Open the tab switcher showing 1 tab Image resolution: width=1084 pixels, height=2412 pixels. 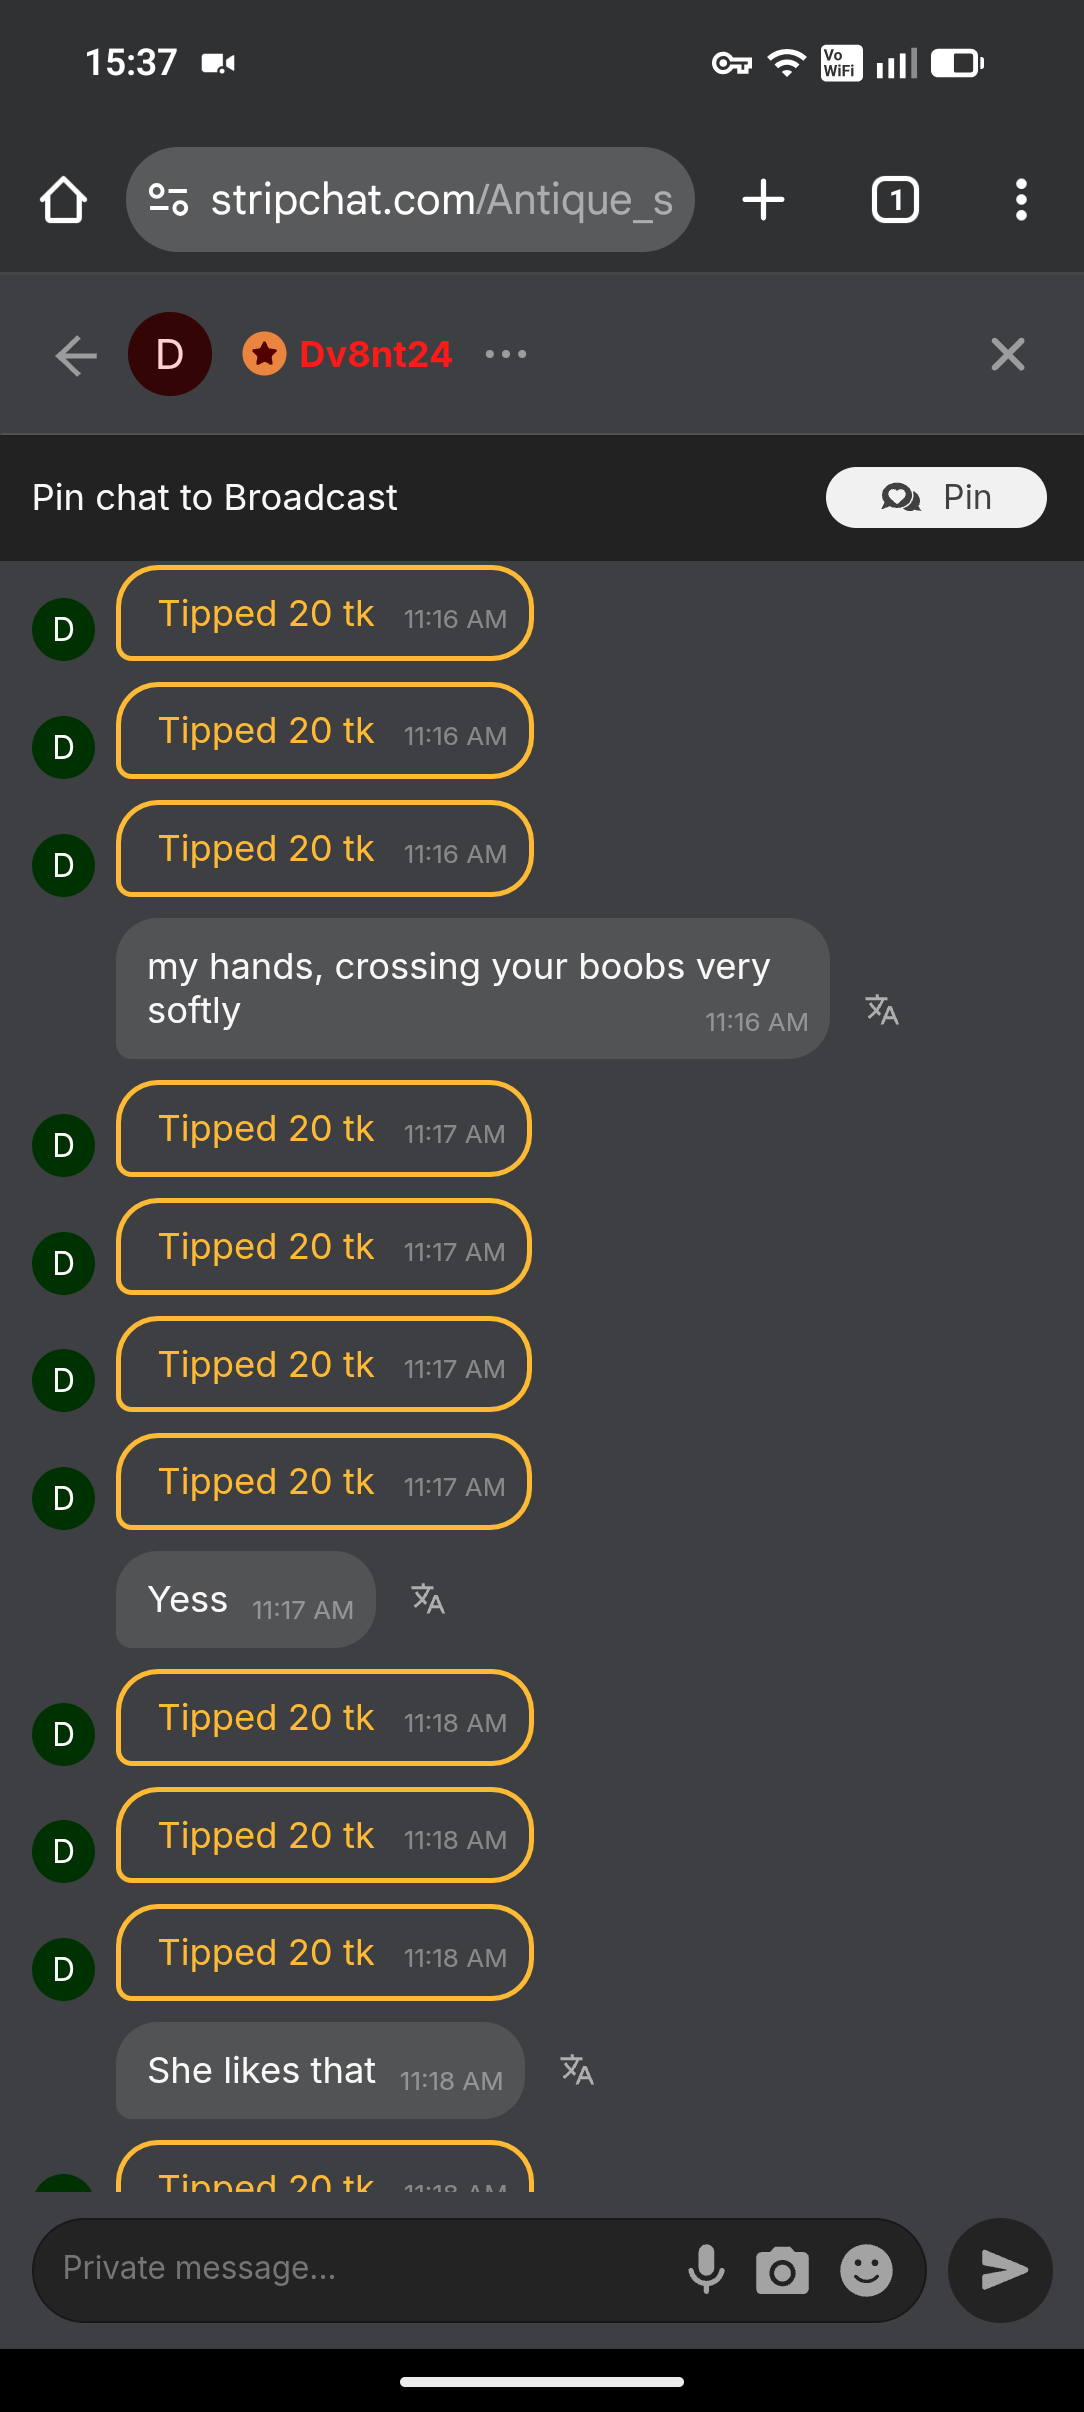coord(895,200)
